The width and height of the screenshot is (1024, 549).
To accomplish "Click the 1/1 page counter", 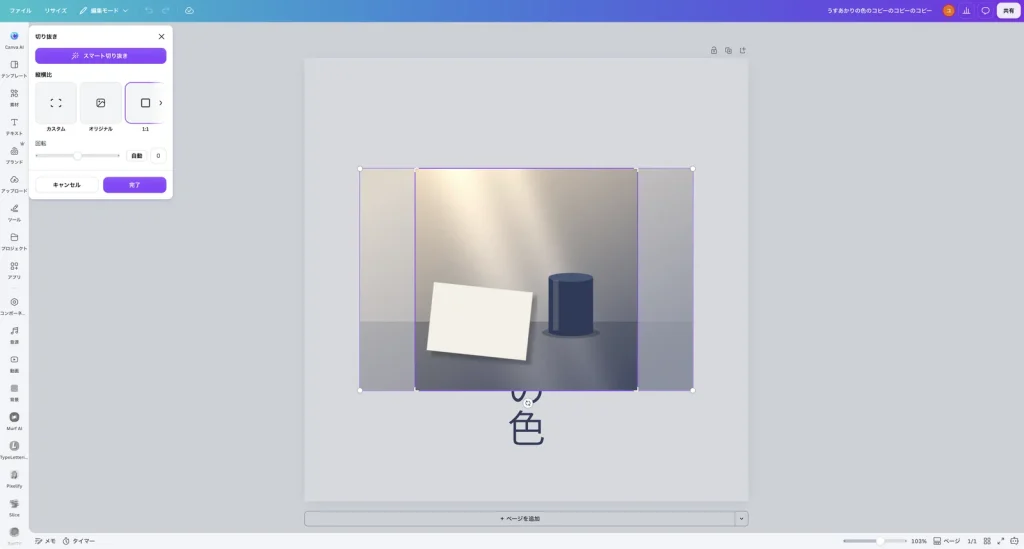I will tap(972, 541).
